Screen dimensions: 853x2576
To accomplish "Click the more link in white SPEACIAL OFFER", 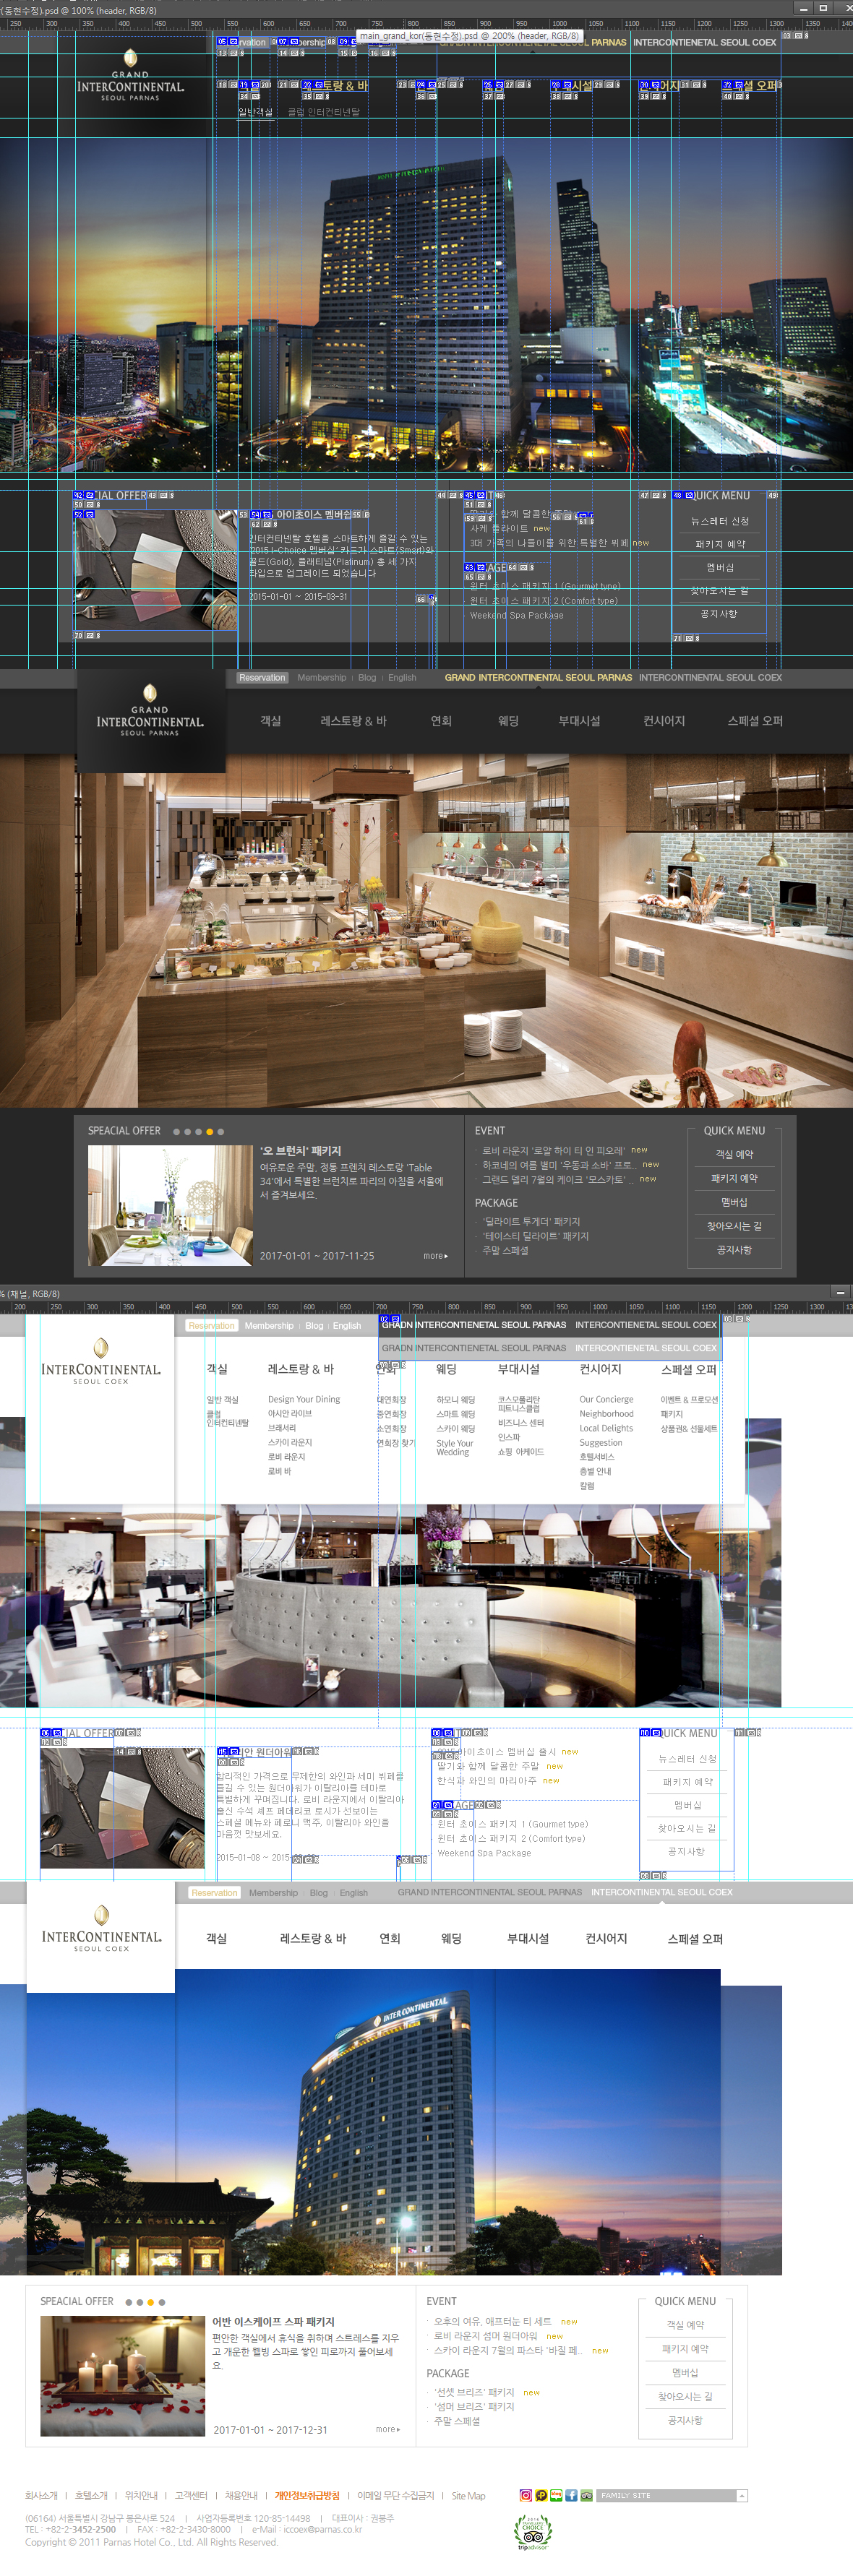I will pyautogui.click(x=387, y=2429).
